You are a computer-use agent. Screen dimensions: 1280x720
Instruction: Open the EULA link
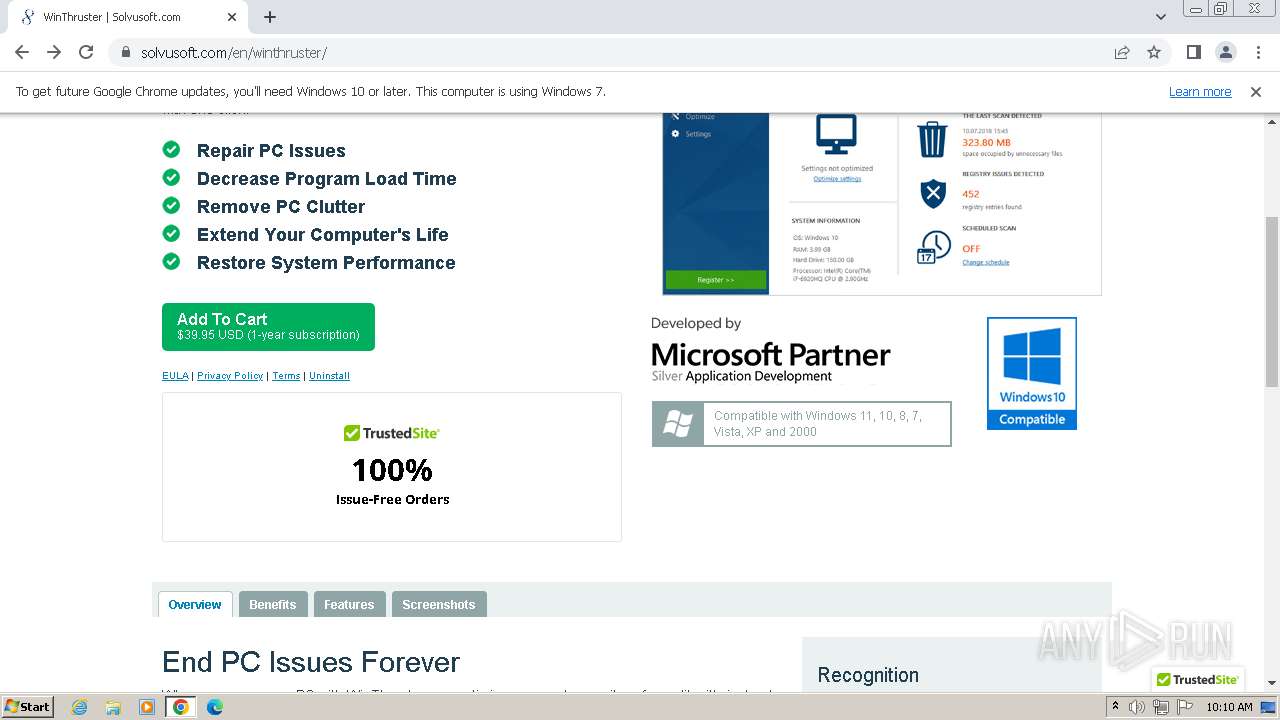(x=175, y=376)
